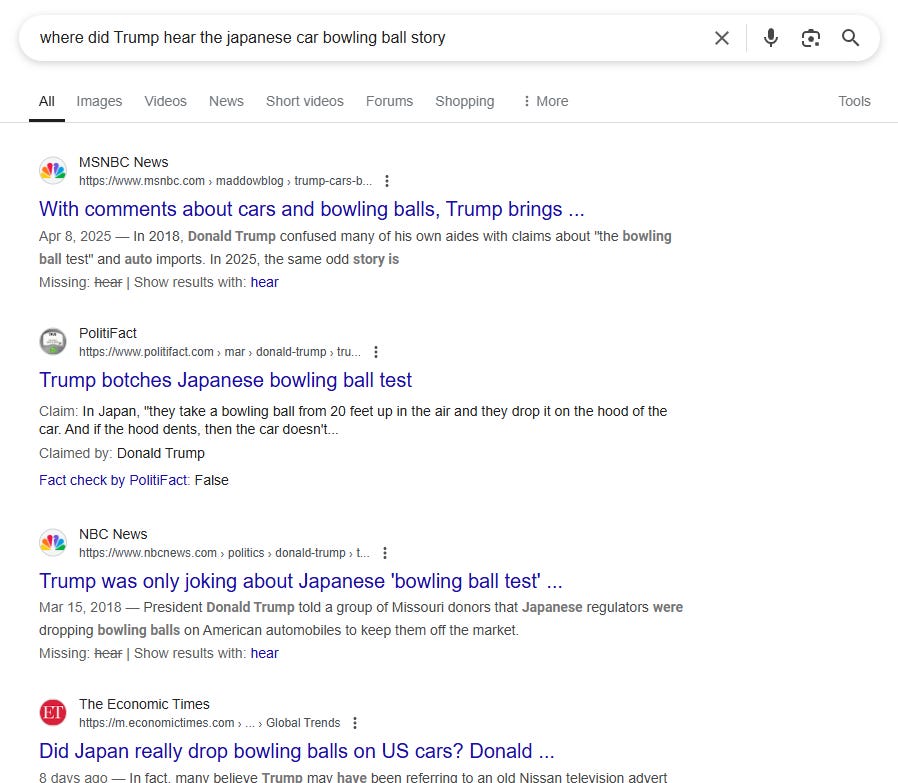
Task: Expand the More search filters menu
Action: point(545,101)
